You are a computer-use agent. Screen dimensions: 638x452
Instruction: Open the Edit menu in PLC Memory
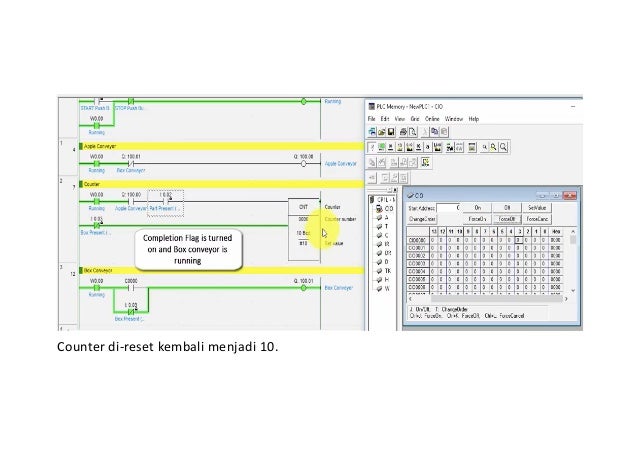(x=385, y=119)
